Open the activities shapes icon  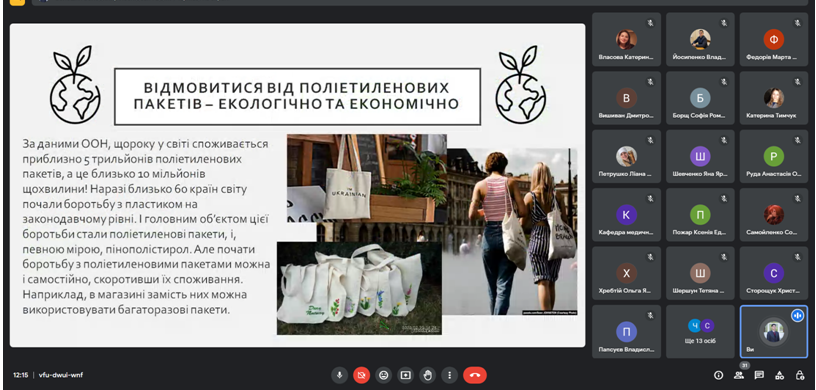coord(780,375)
